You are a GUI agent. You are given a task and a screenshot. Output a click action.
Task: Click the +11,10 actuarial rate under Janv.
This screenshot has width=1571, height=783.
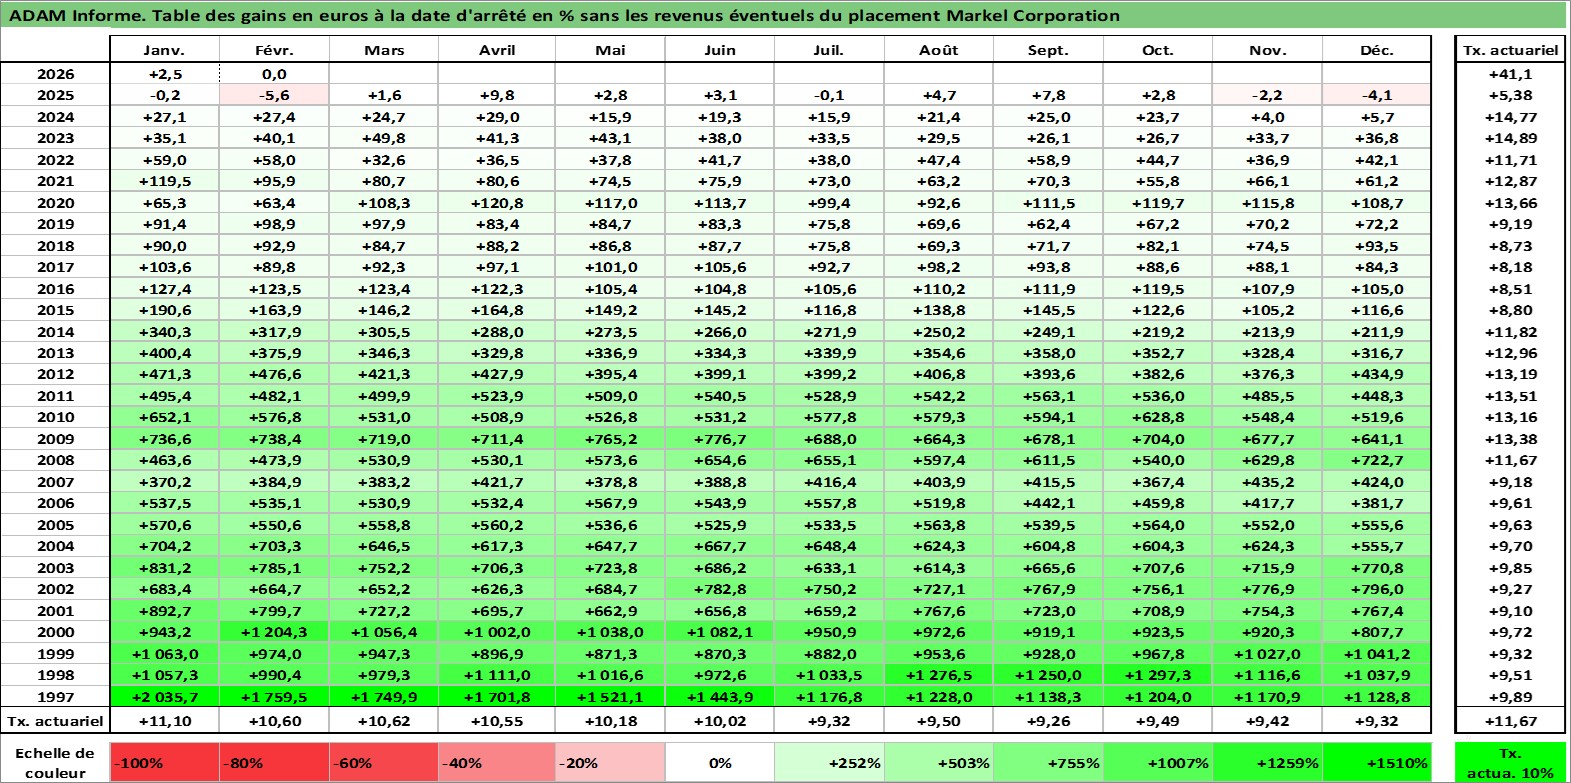(x=164, y=721)
